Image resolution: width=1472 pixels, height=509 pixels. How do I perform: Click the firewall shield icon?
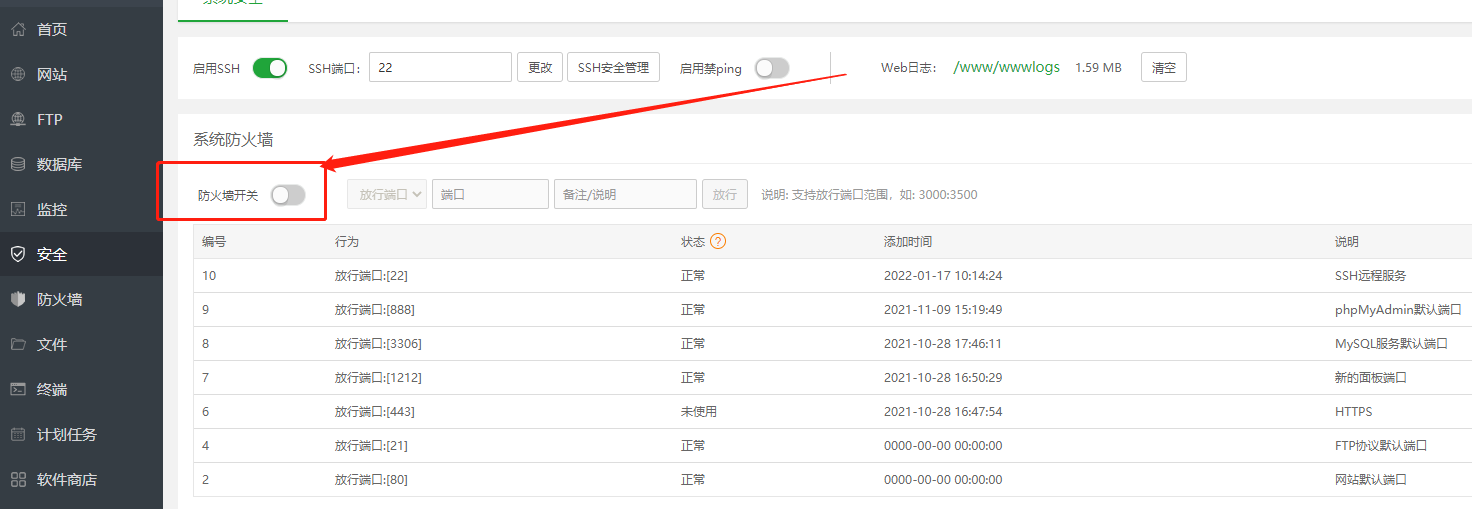18,299
